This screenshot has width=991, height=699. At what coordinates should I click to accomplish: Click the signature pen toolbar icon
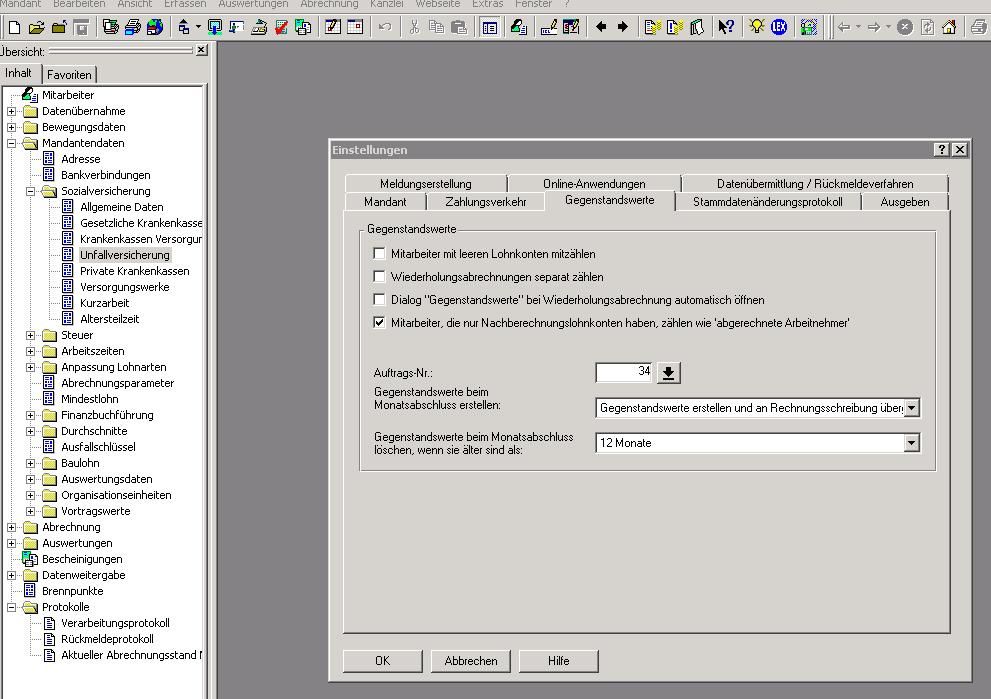pyautogui.click(x=549, y=27)
